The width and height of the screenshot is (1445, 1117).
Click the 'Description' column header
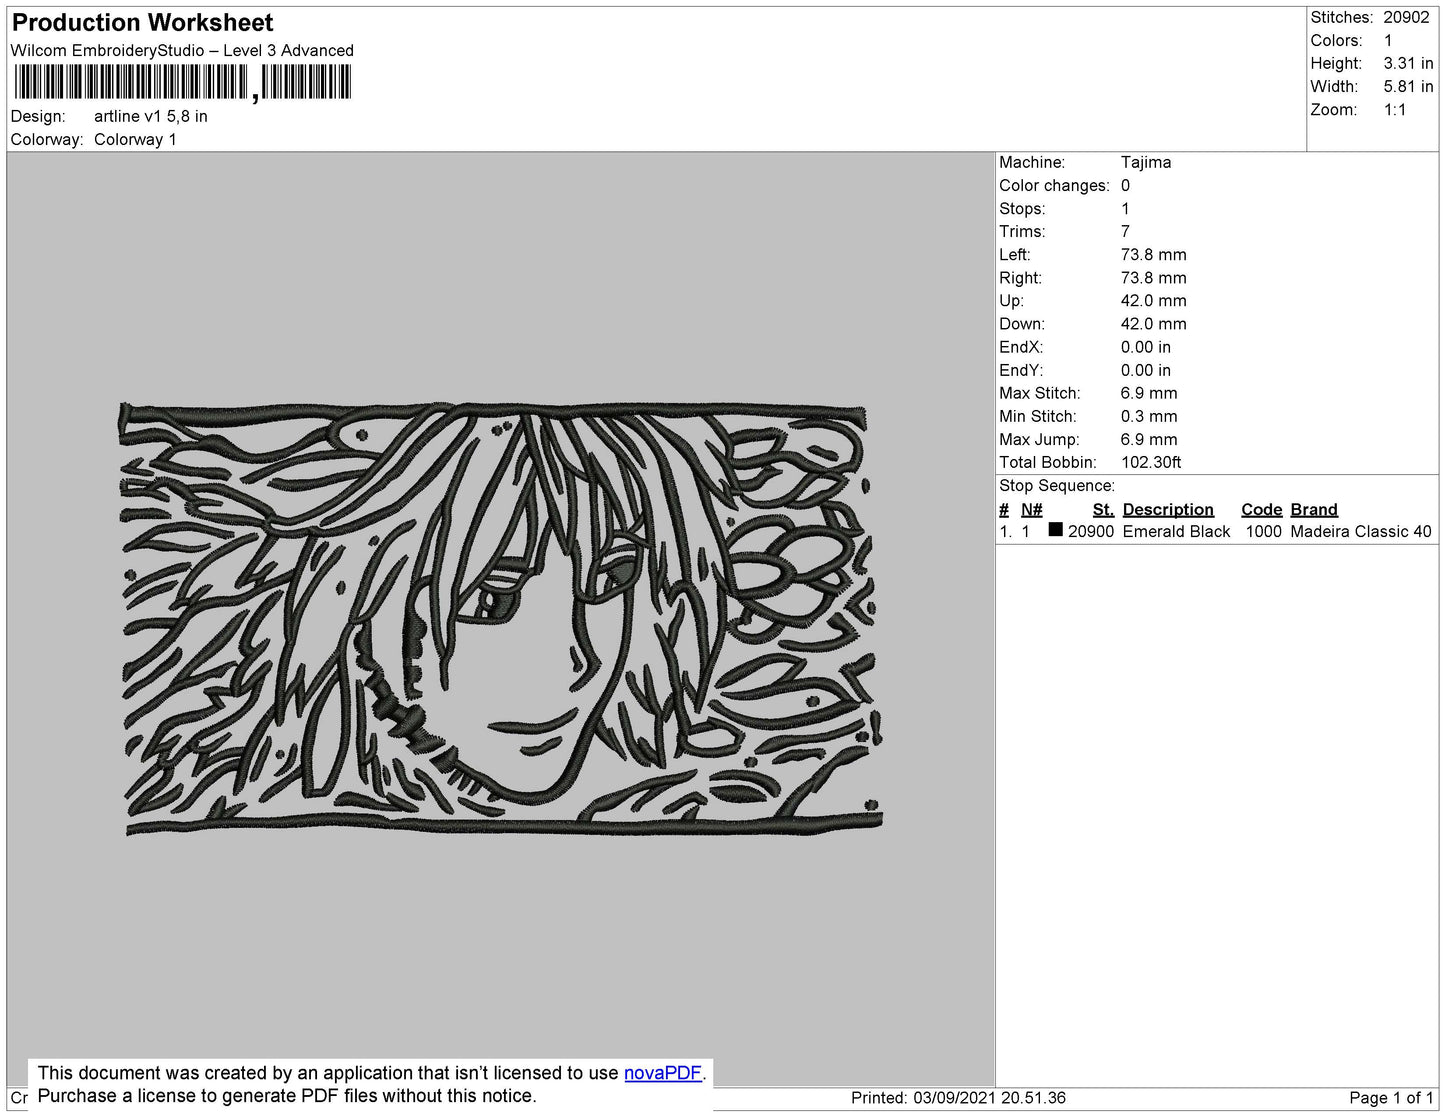[x=1168, y=510]
